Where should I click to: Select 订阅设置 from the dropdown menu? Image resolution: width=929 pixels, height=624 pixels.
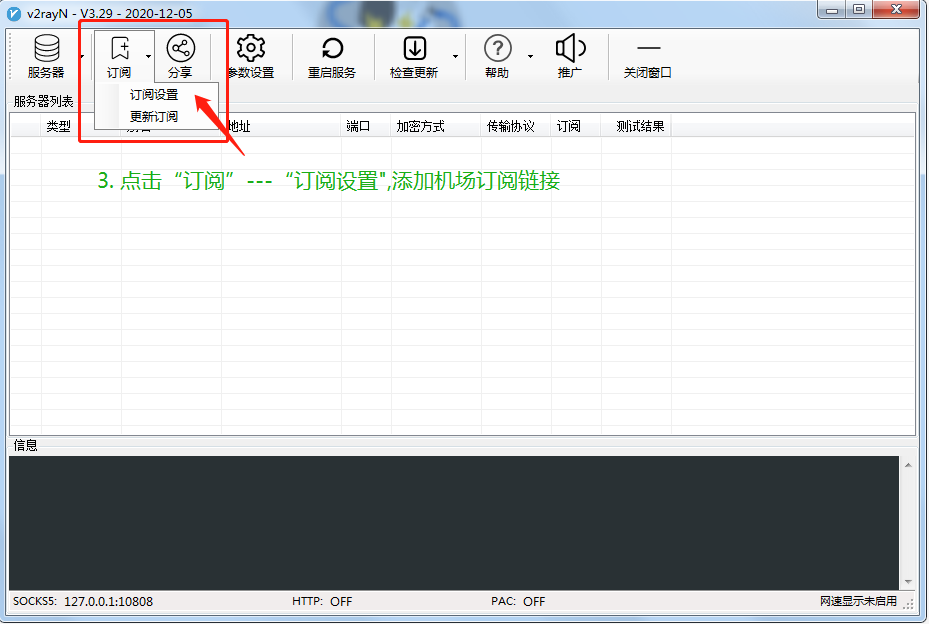pyautogui.click(x=156, y=95)
